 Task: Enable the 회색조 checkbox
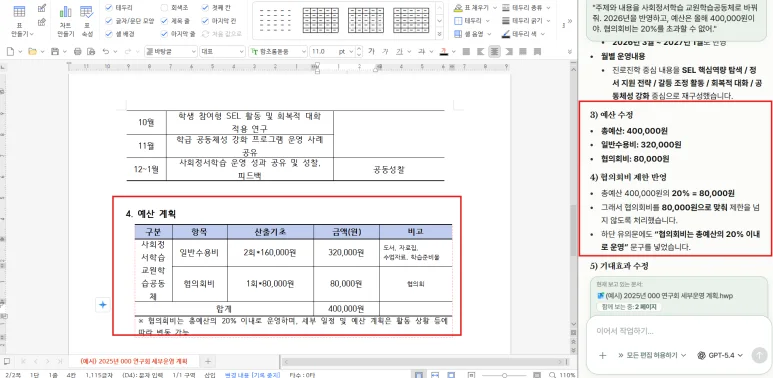click(x=165, y=8)
